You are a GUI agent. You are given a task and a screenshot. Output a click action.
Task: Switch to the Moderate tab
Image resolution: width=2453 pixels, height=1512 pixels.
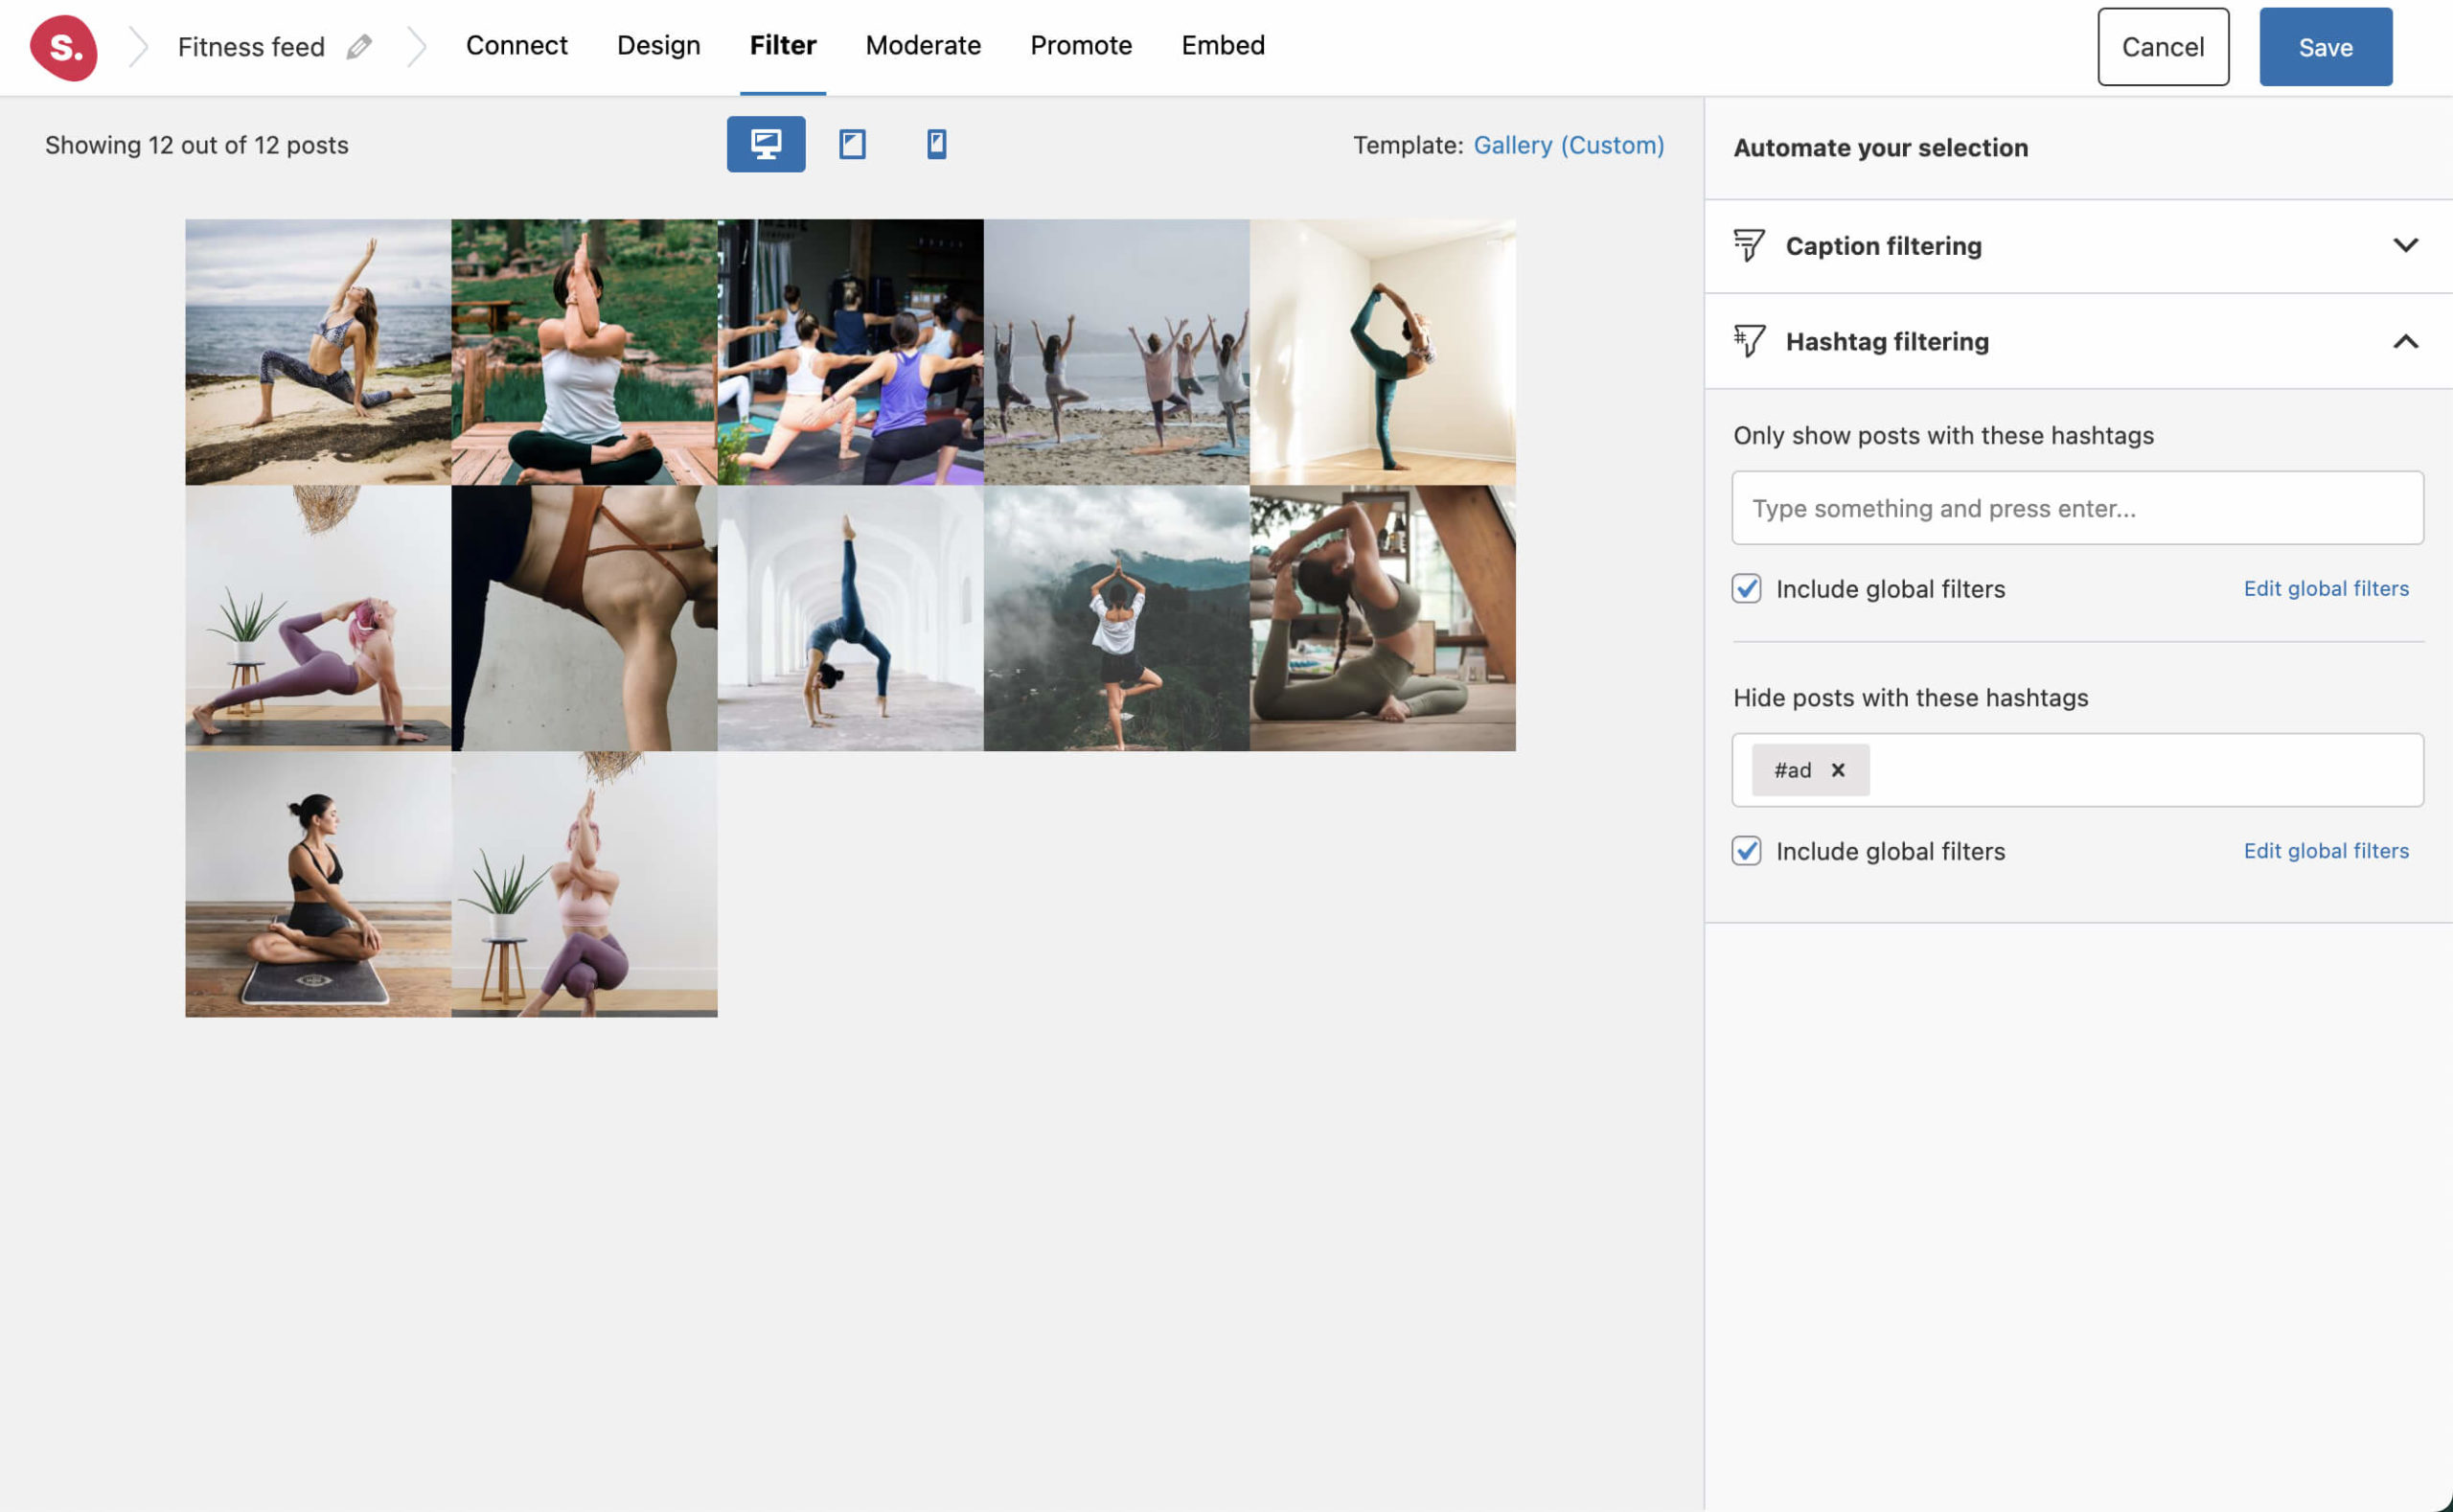coord(922,45)
